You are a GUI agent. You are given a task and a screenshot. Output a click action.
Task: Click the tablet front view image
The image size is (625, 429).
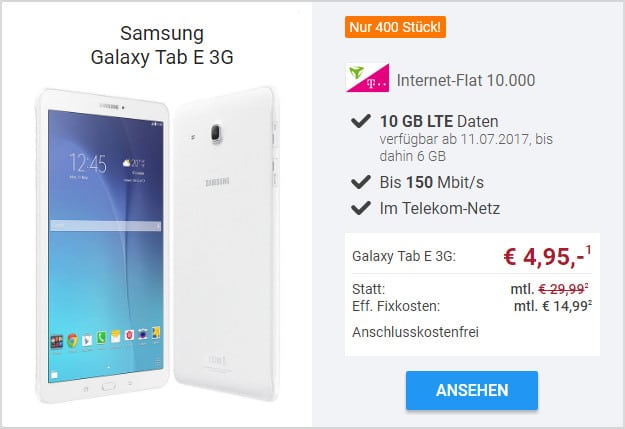coord(103,246)
